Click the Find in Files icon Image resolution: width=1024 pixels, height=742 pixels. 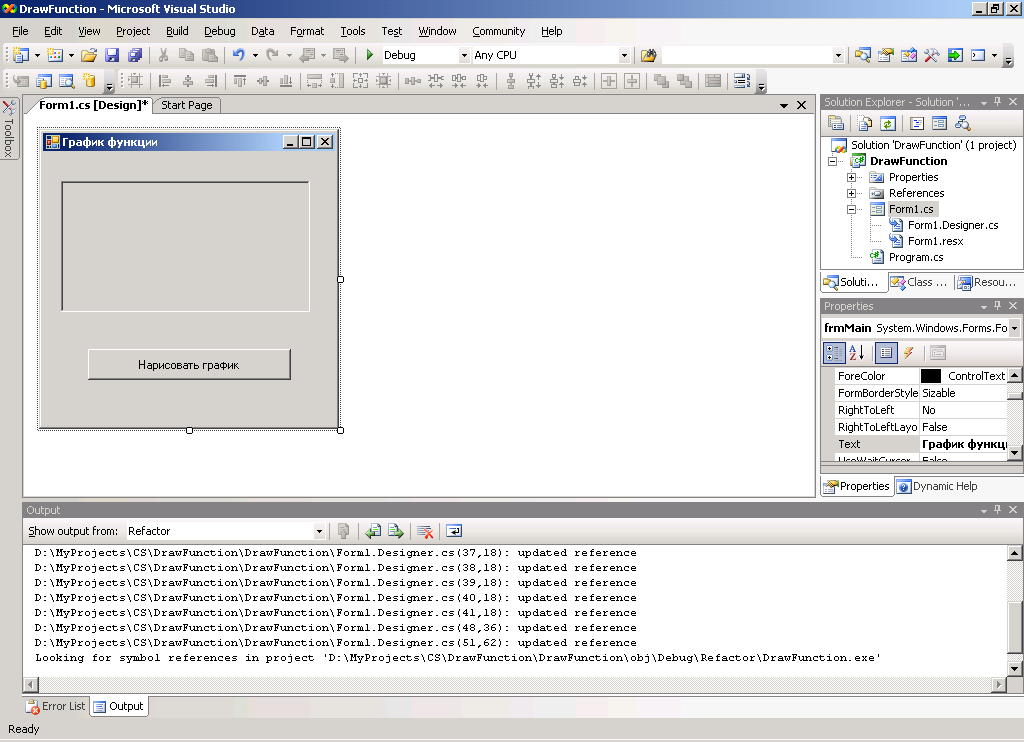(648, 56)
